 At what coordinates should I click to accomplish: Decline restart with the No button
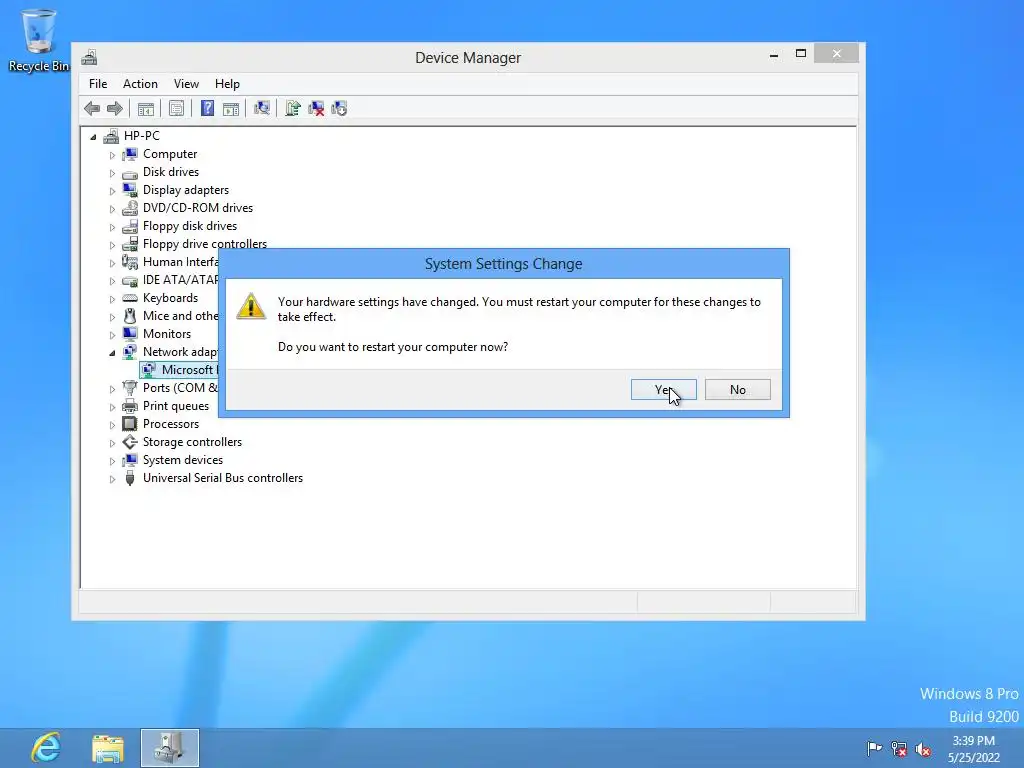[x=737, y=389]
